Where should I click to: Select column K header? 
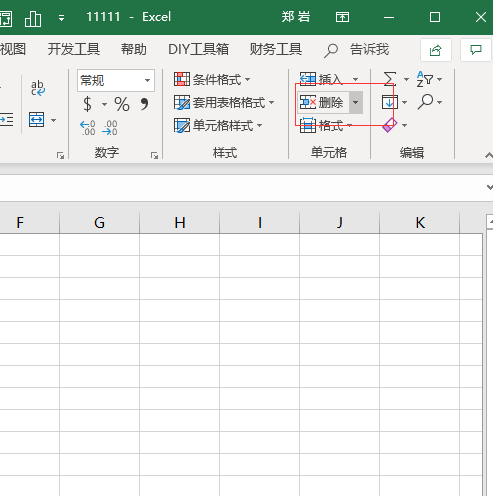click(420, 222)
